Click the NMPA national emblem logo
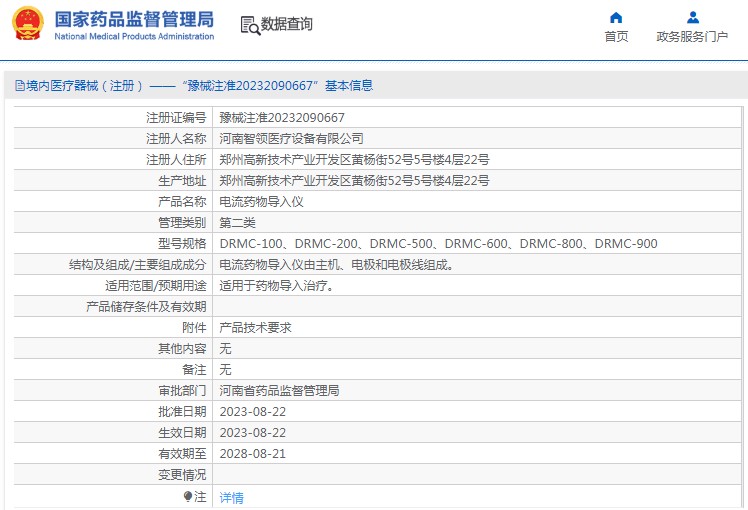Viewport: 748px width, 510px height. (28, 24)
